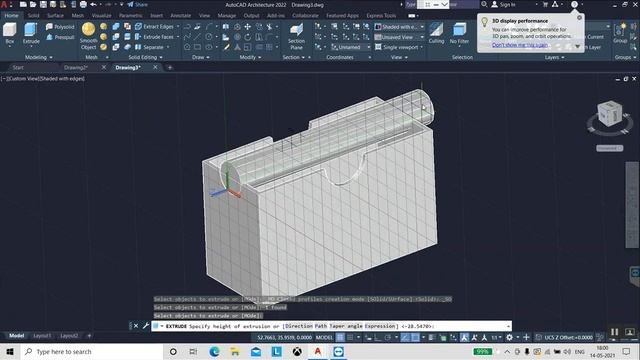640x360 pixels.
Task: Toggle grid display in status bar
Action: (340, 337)
